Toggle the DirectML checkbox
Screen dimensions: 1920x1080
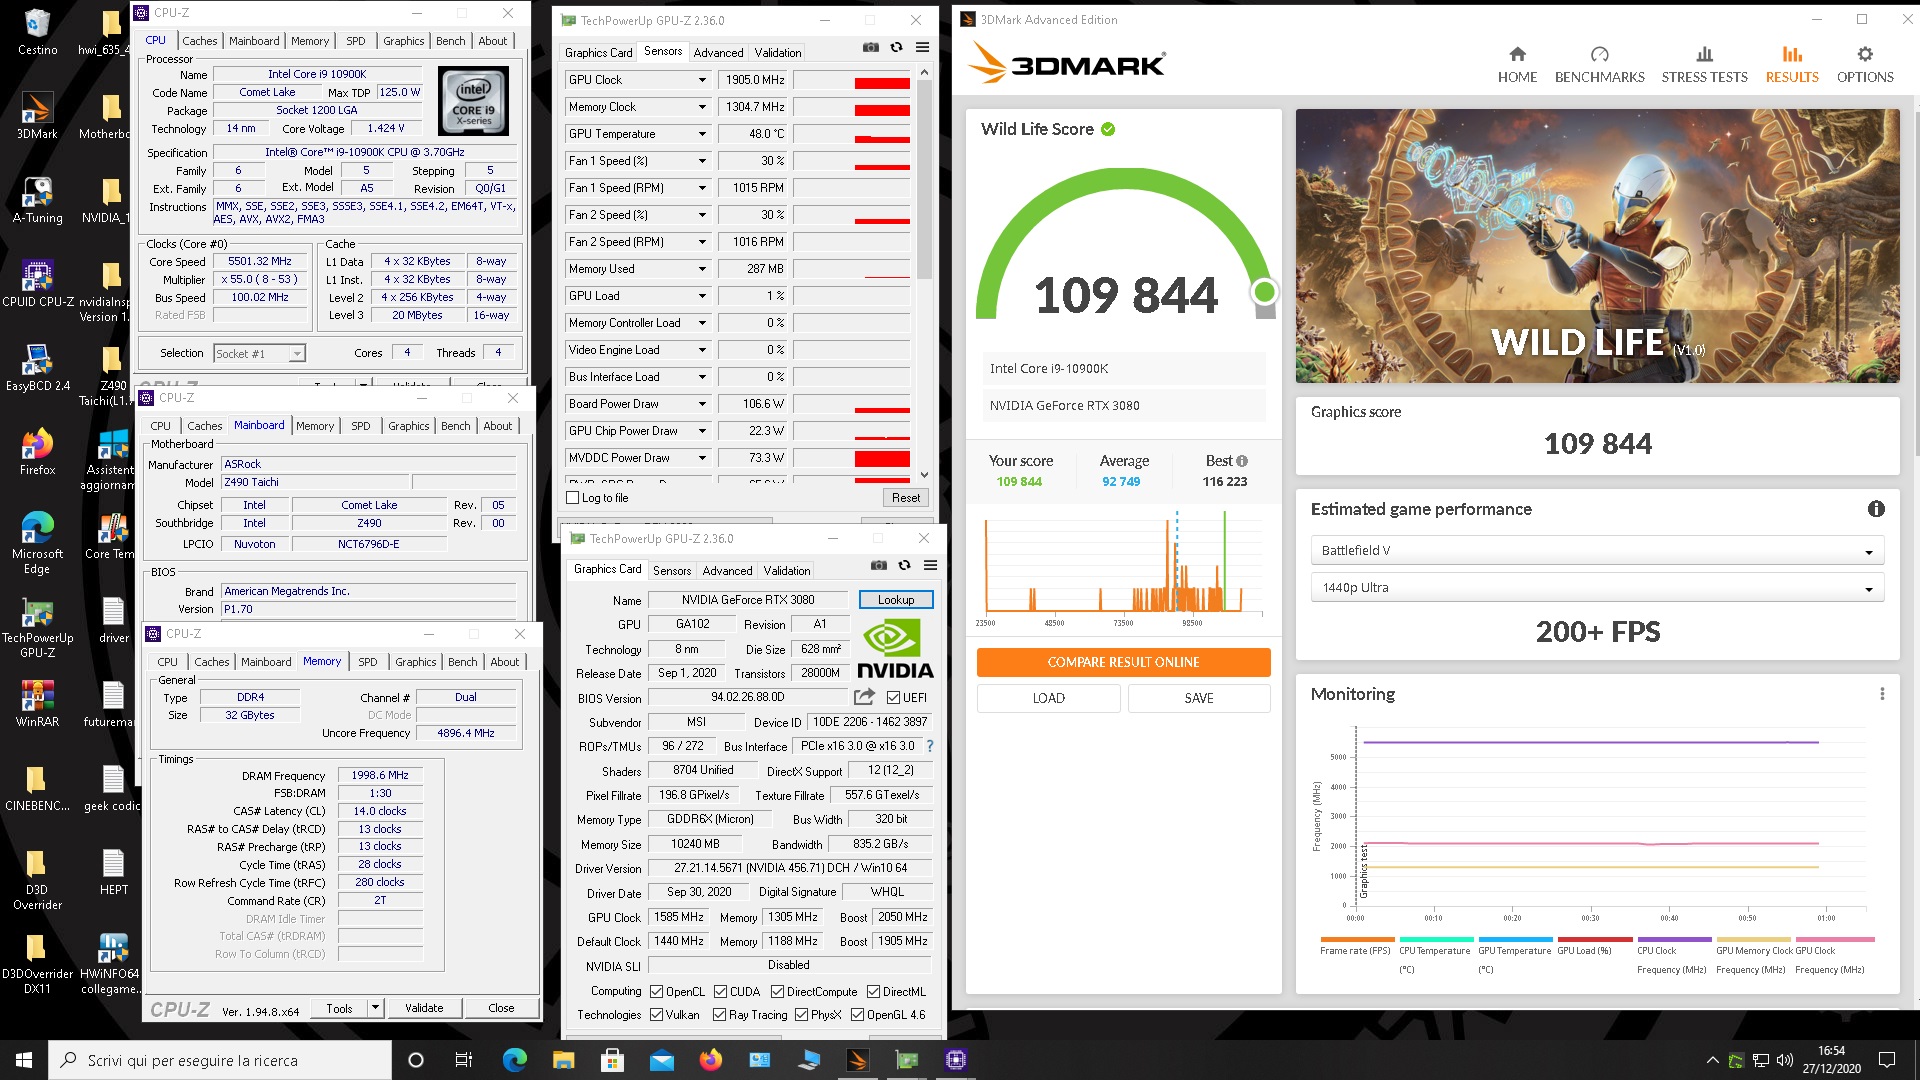pyautogui.click(x=873, y=992)
